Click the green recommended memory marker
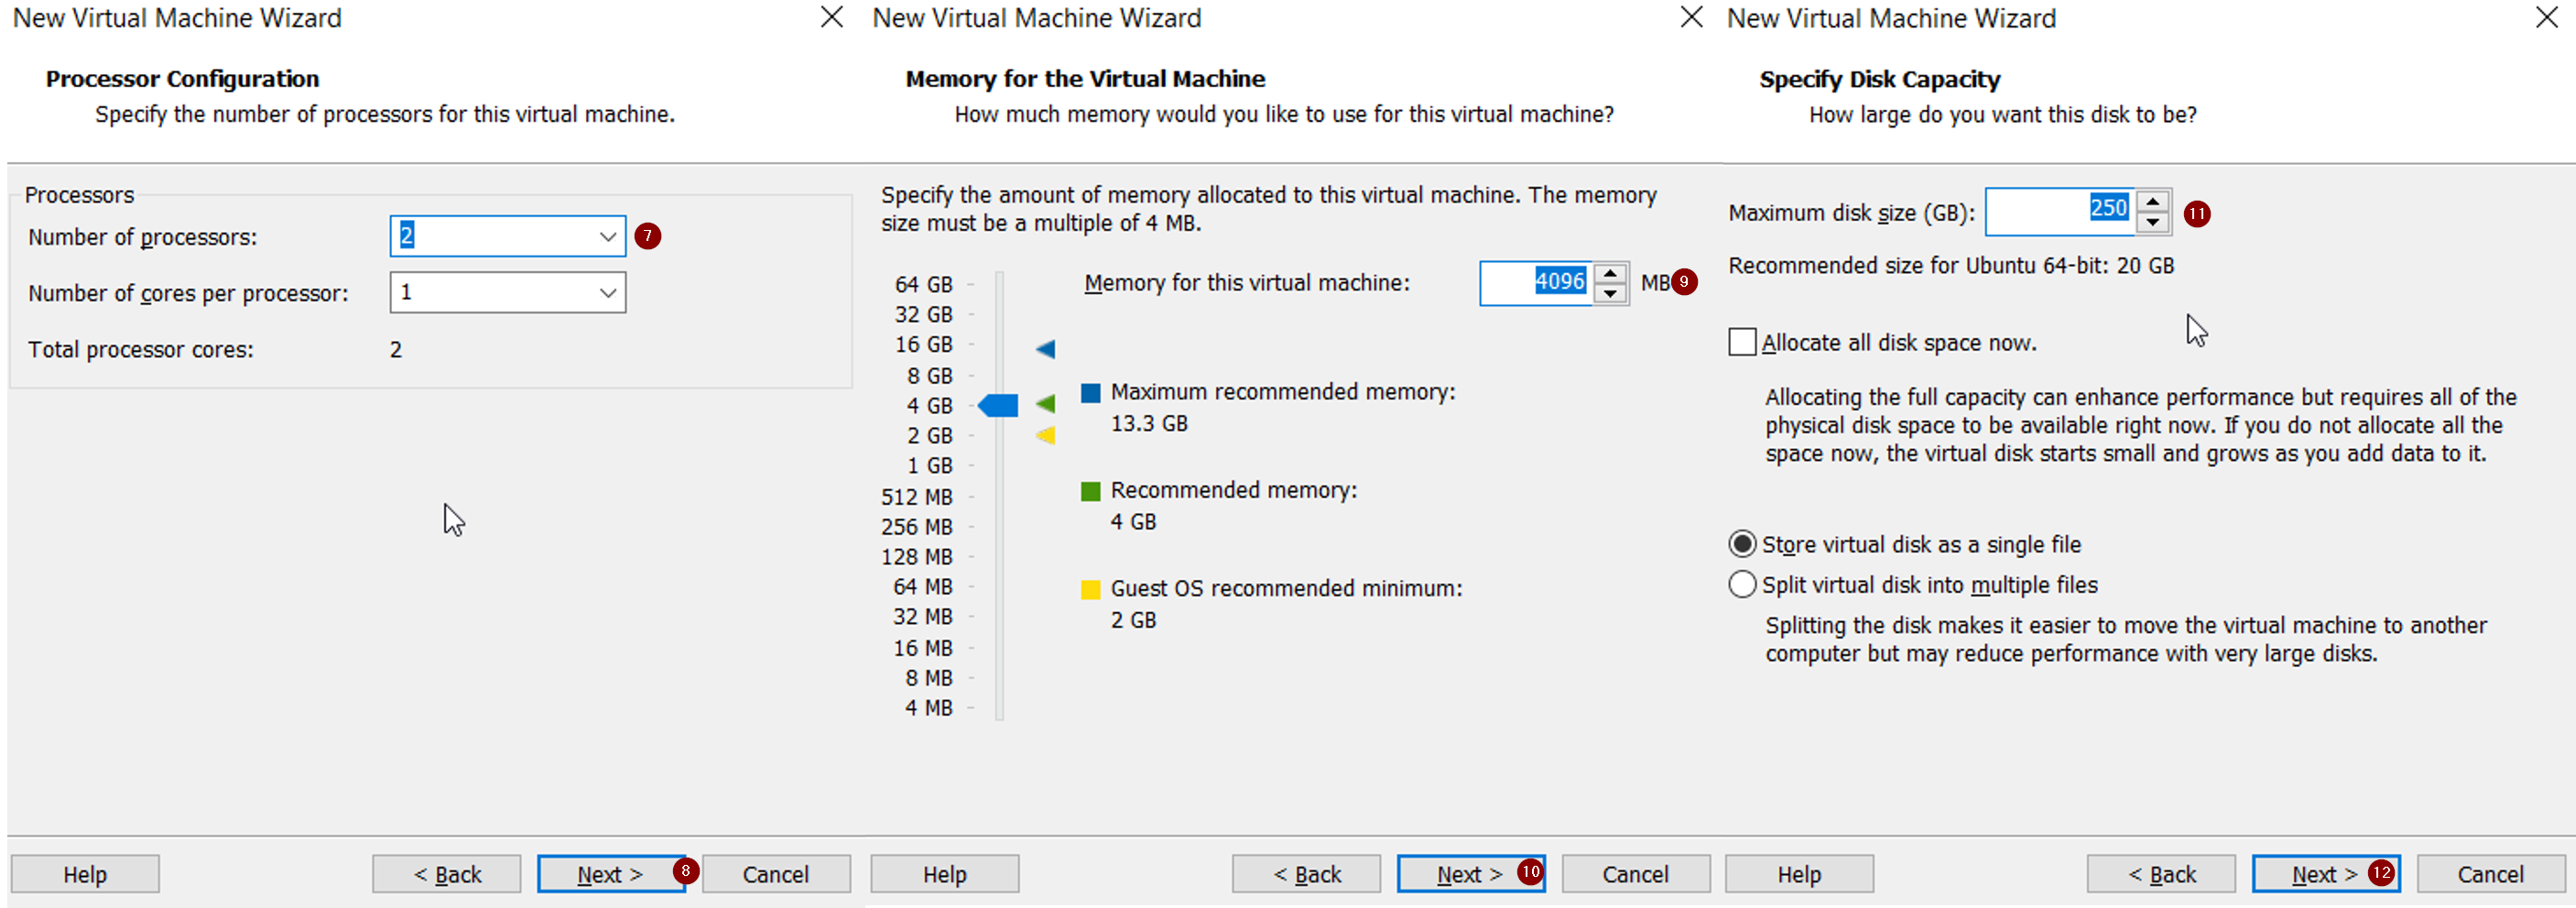Image resolution: width=2576 pixels, height=908 pixels. 1046,405
